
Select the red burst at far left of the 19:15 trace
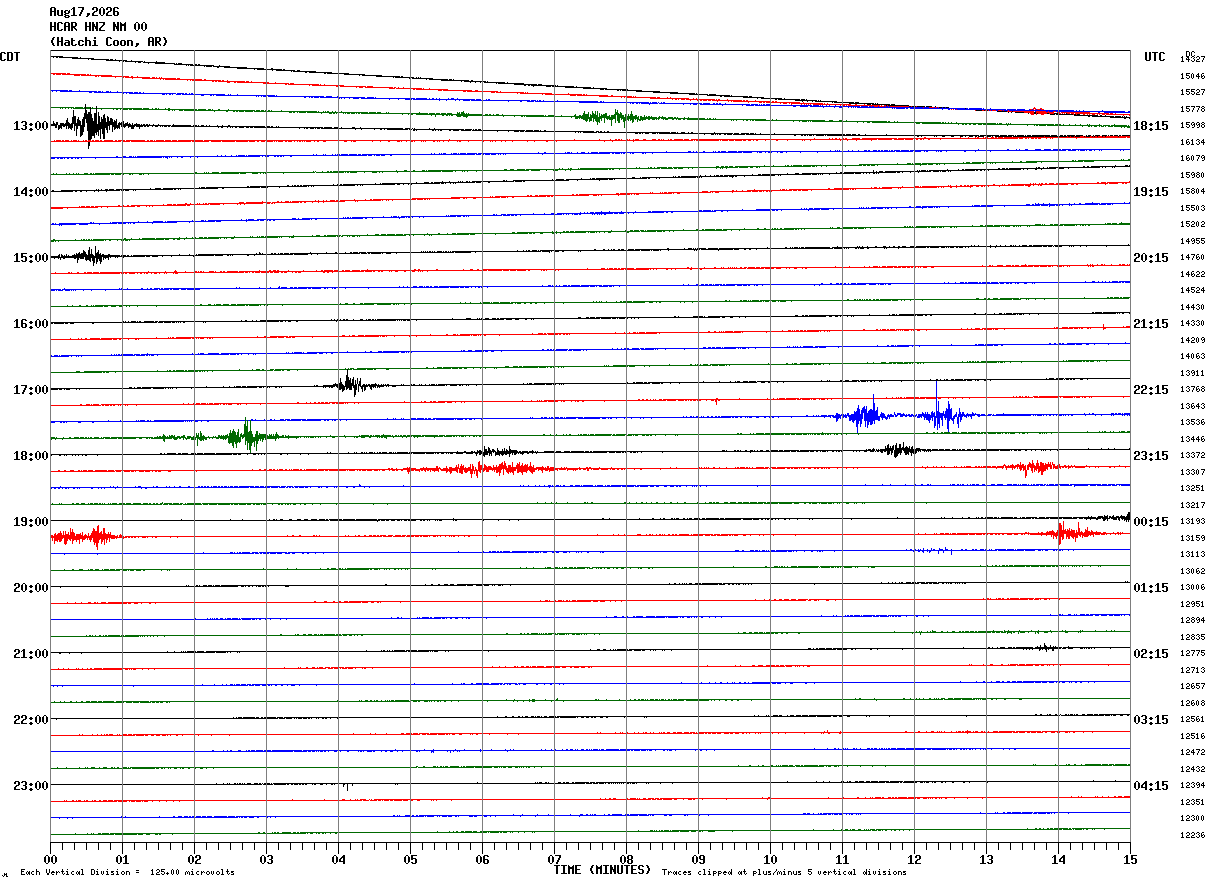pos(88,537)
